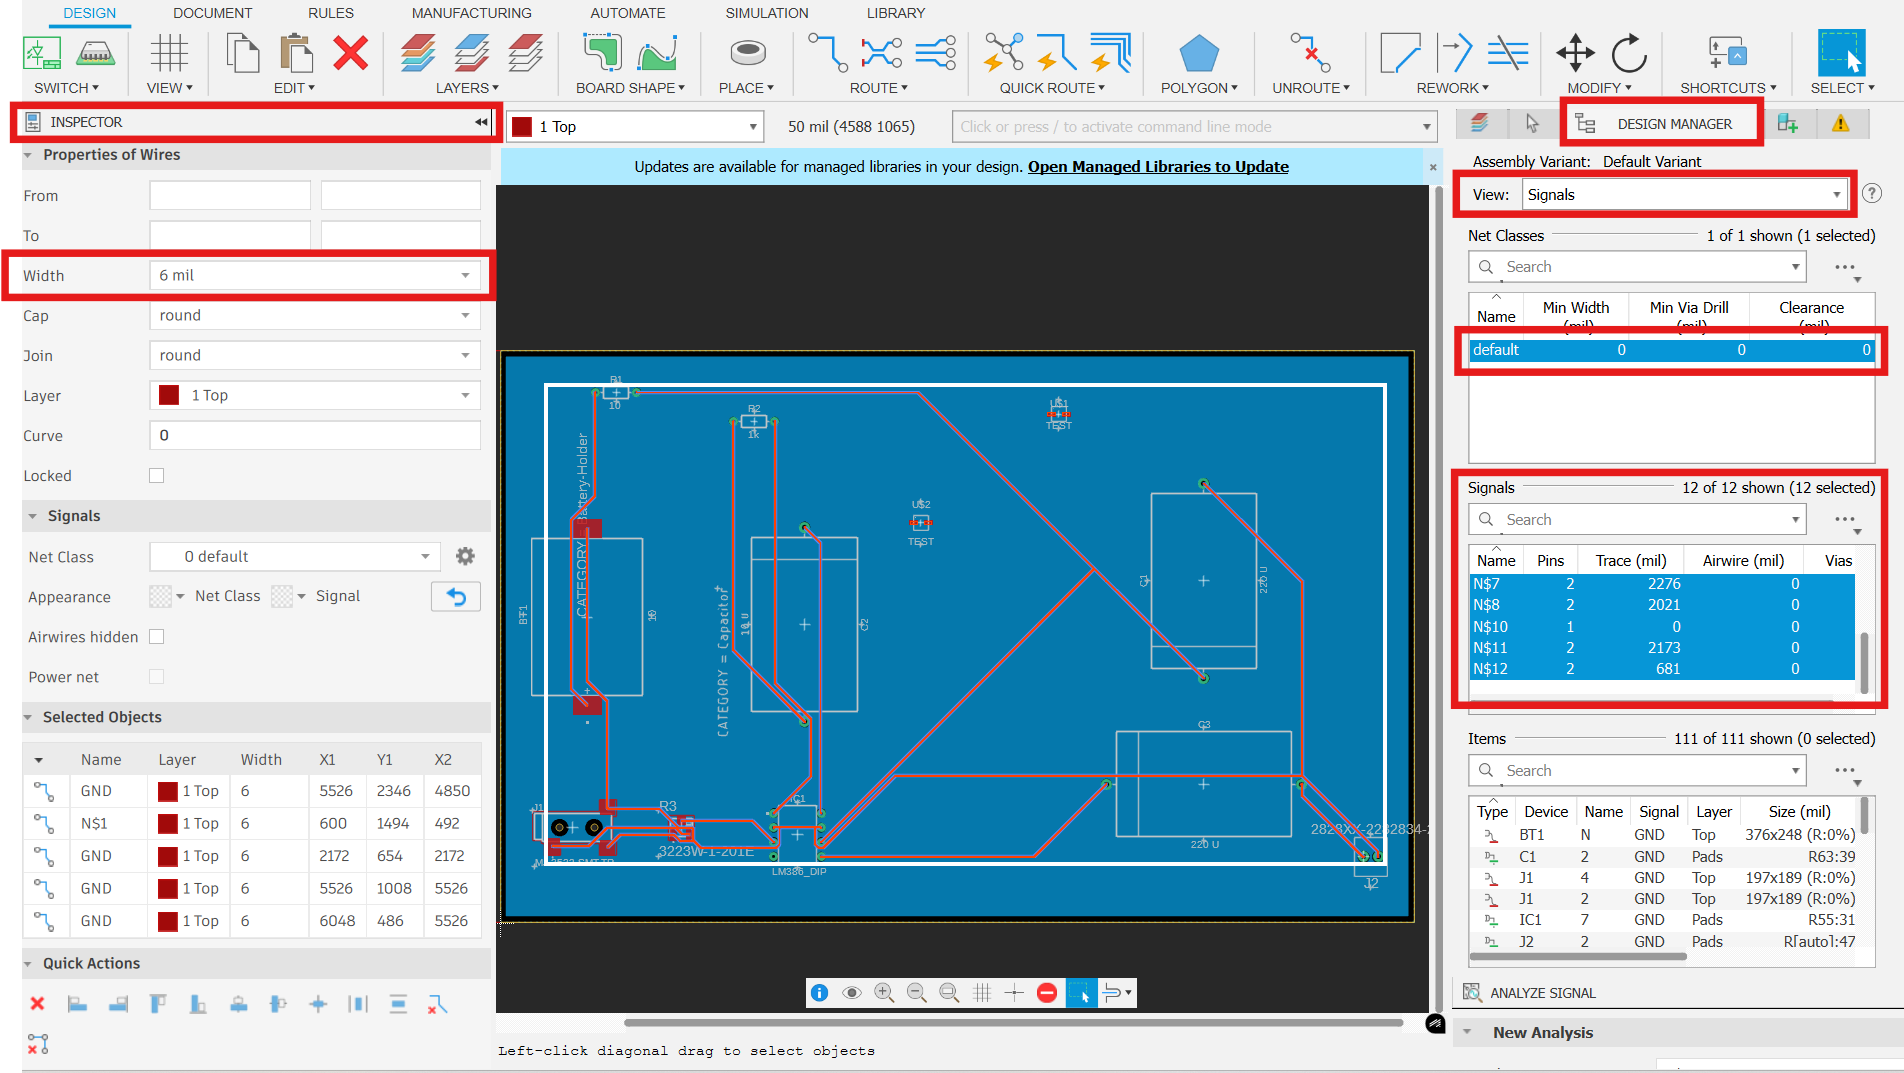Switch to the Manufacturing tab

pyautogui.click(x=470, y=13)
